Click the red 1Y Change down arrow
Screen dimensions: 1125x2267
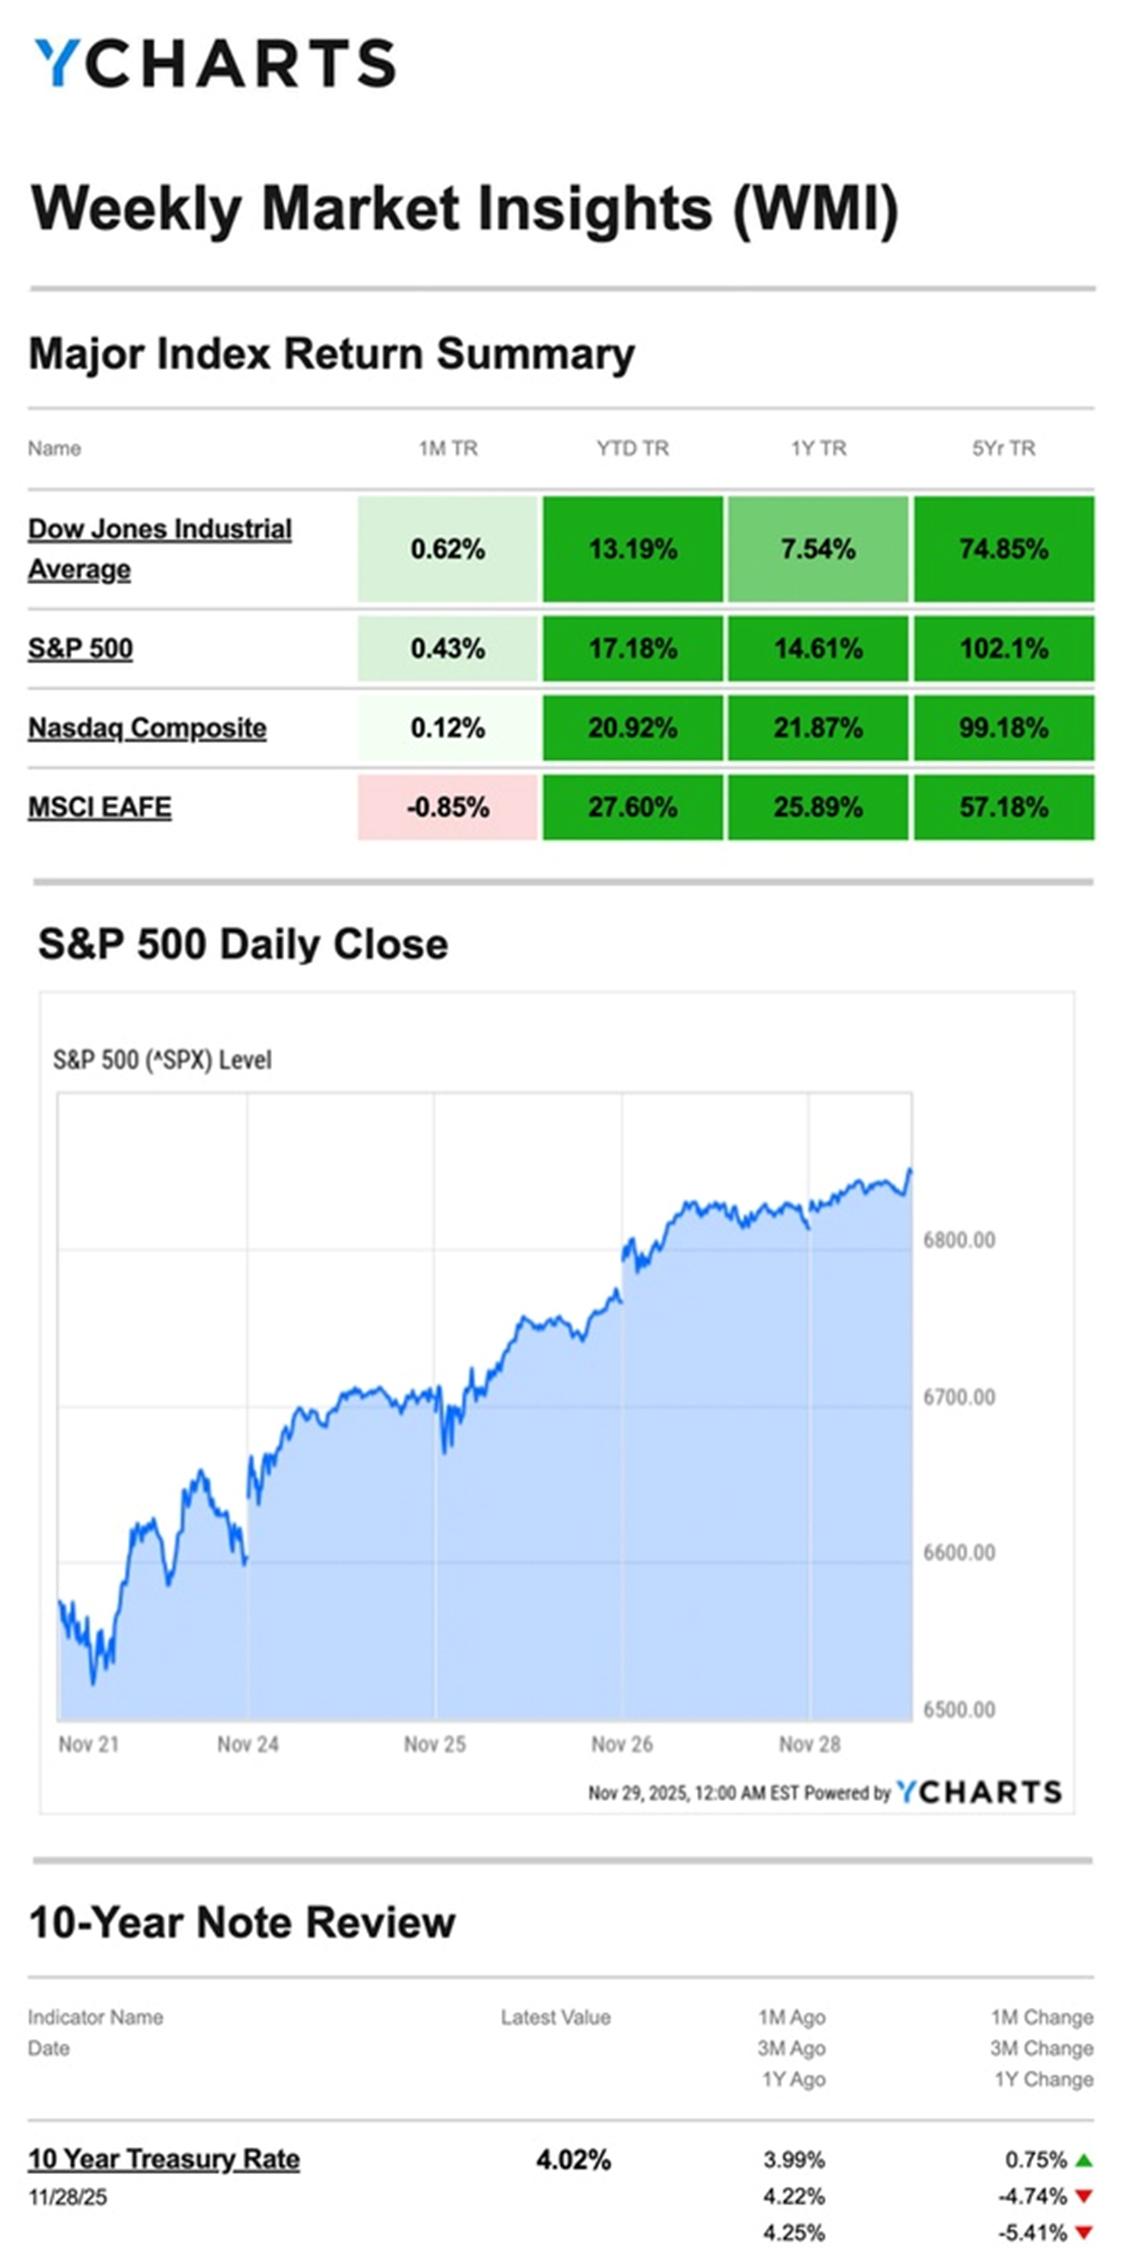click(1084, 2232)
